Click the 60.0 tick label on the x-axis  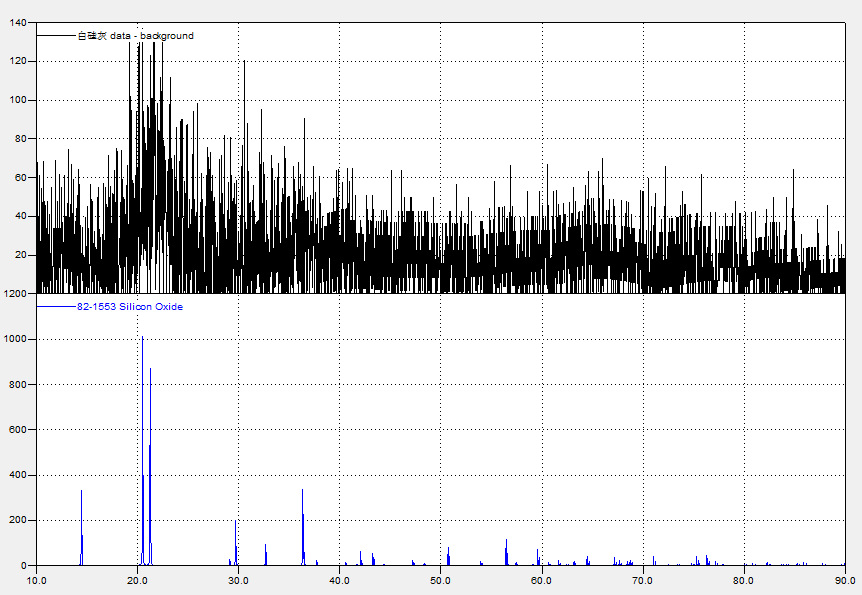point(542,581)
